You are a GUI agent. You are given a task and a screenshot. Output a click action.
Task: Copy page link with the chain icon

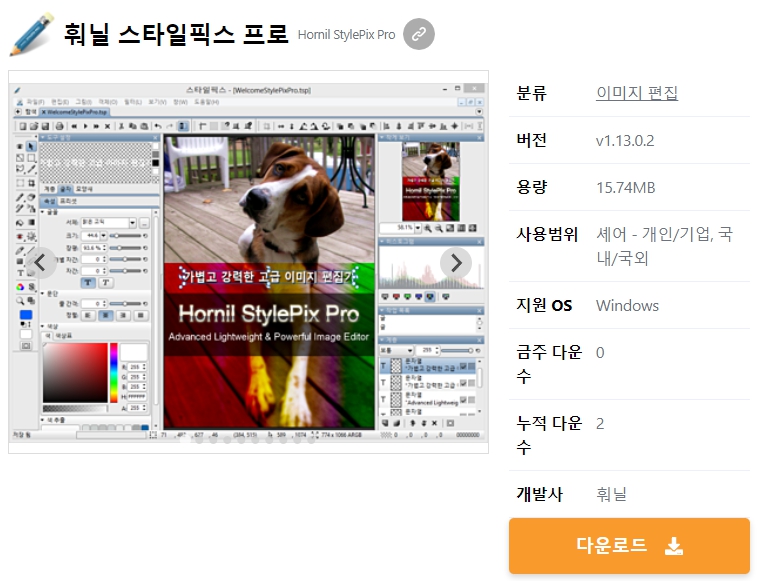[419, 34]
